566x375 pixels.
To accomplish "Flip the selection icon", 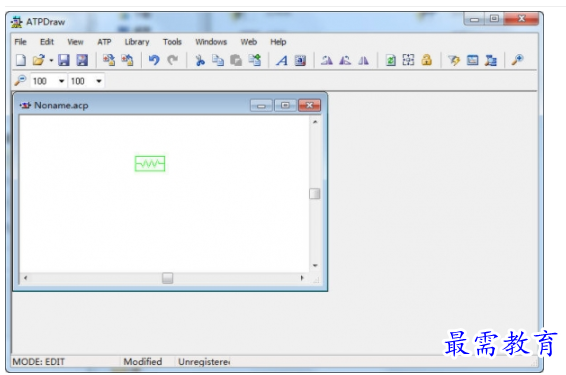I will 363,60.
